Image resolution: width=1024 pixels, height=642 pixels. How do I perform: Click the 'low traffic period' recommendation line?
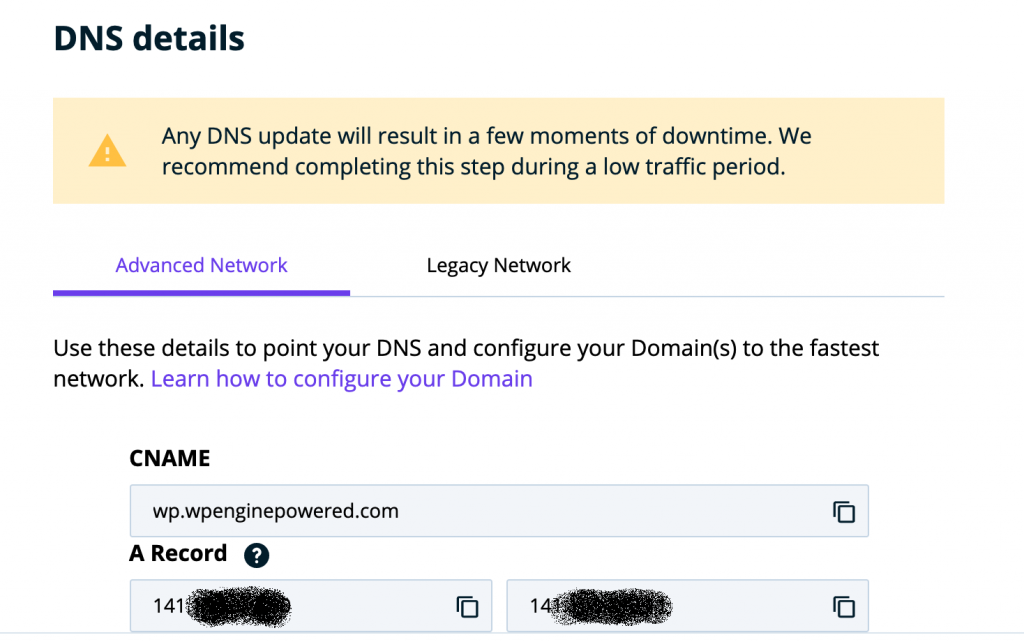473,167
